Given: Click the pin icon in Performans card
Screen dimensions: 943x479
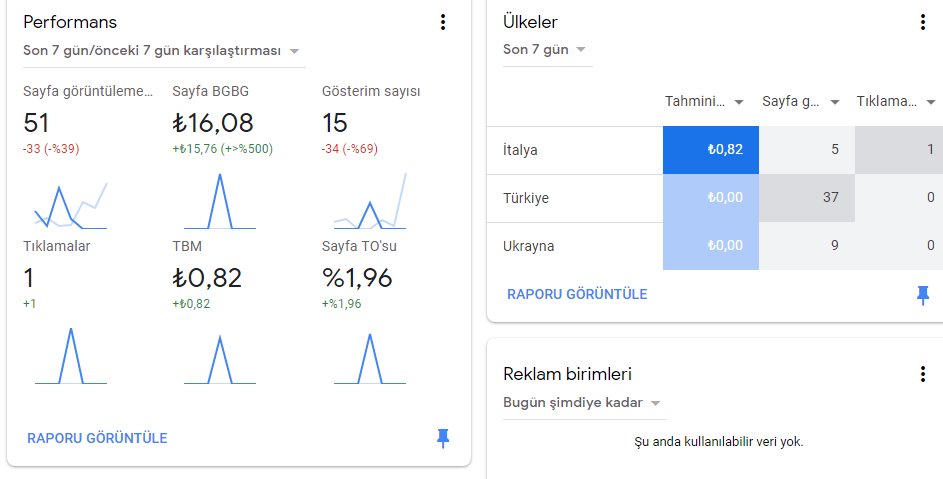Looking at the screenshot, I should click(x=443, y=438).
